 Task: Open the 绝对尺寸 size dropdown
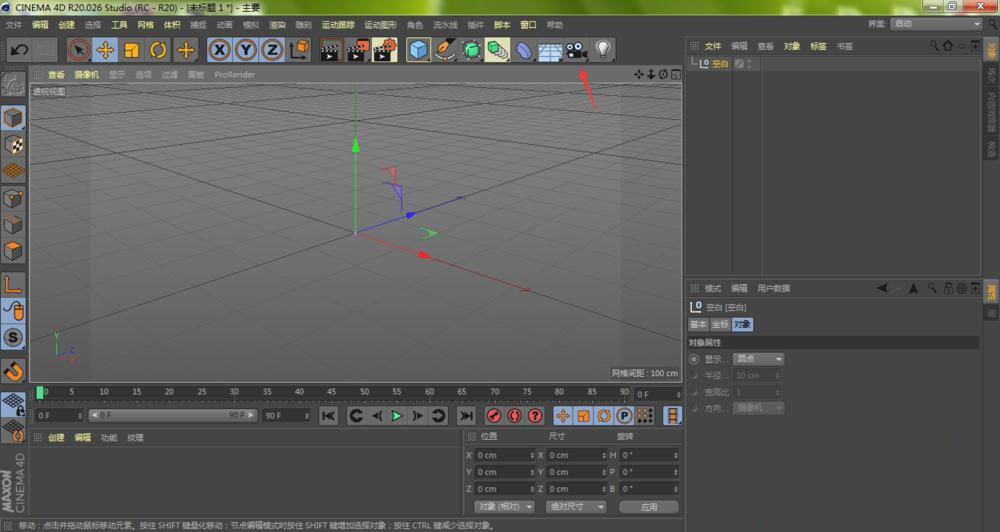(x=576, y=506)
